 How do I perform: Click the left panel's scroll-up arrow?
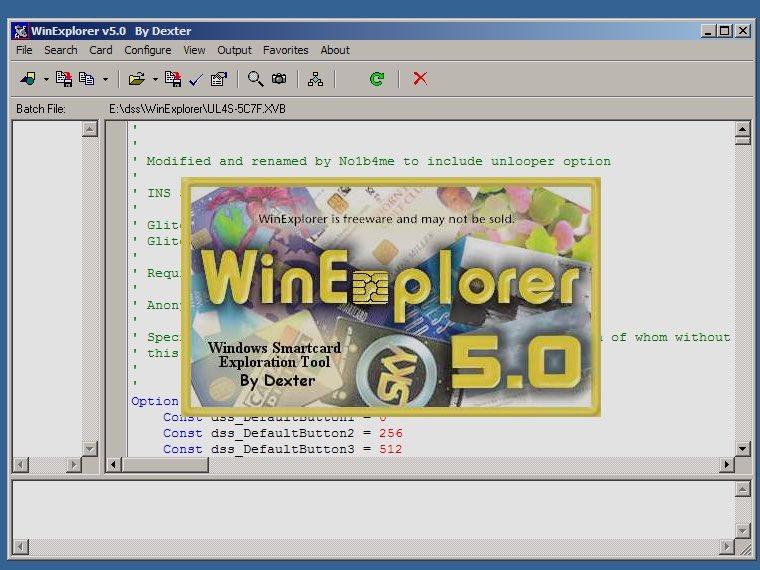(x=89, y=129)
